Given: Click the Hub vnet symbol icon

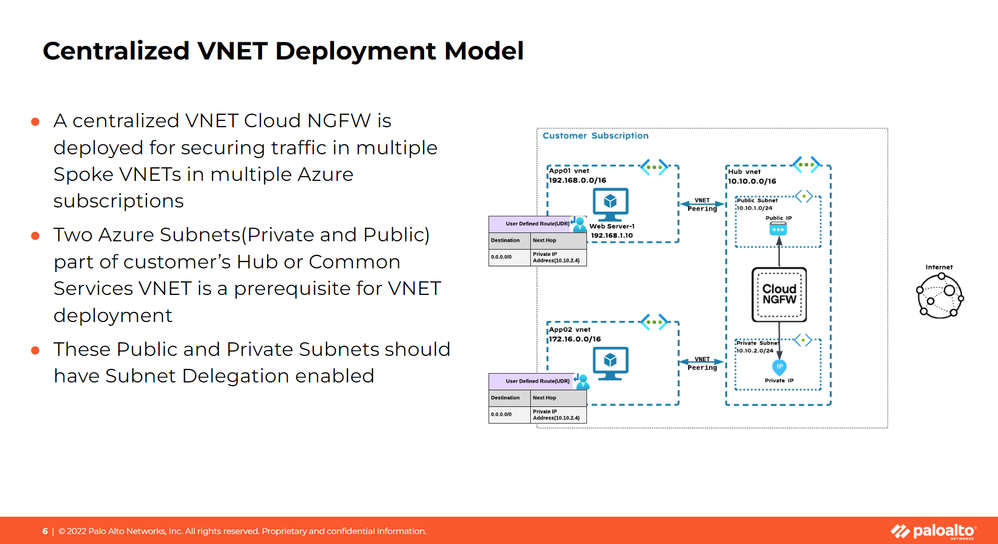Looking at the screenshot, I should (x=806, y=165).
